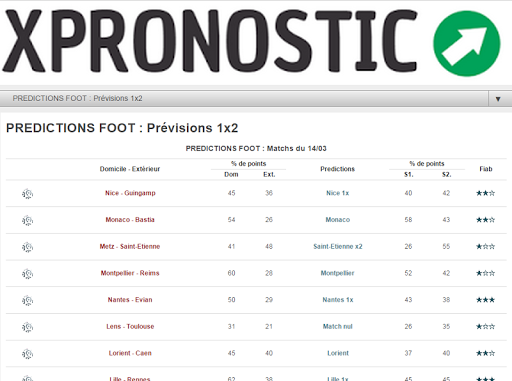This screenshot has width=512, height=381.
Task: Click the league icon beside Nice - Guingamp
Action: (x=27, y=194)
